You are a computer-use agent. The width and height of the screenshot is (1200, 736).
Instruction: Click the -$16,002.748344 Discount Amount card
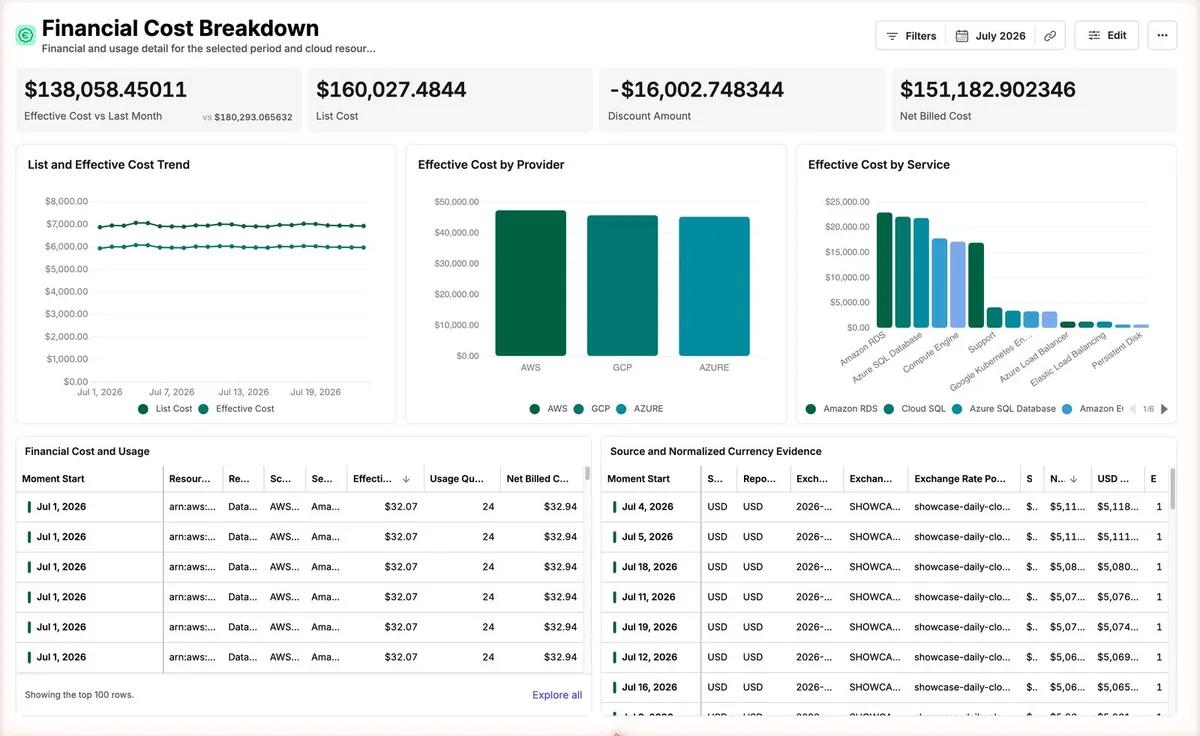click(x=742, y=100)
